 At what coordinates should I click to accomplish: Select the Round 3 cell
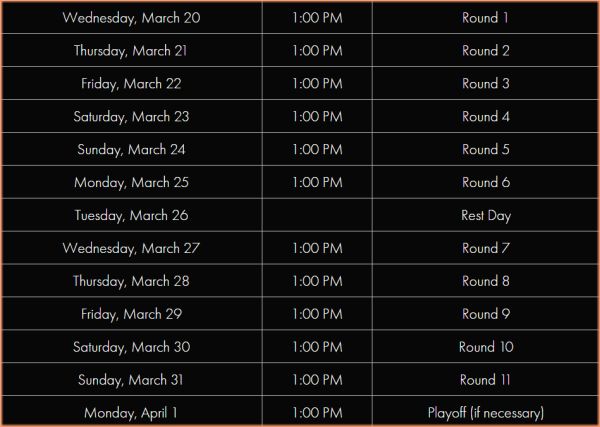point(485,84)
